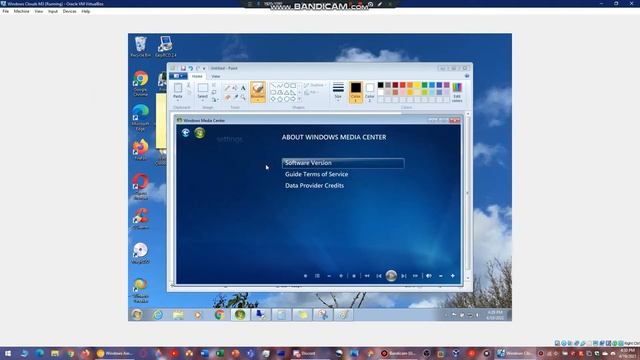
Task: Open Guide Terms of Service
Action: 316,174
